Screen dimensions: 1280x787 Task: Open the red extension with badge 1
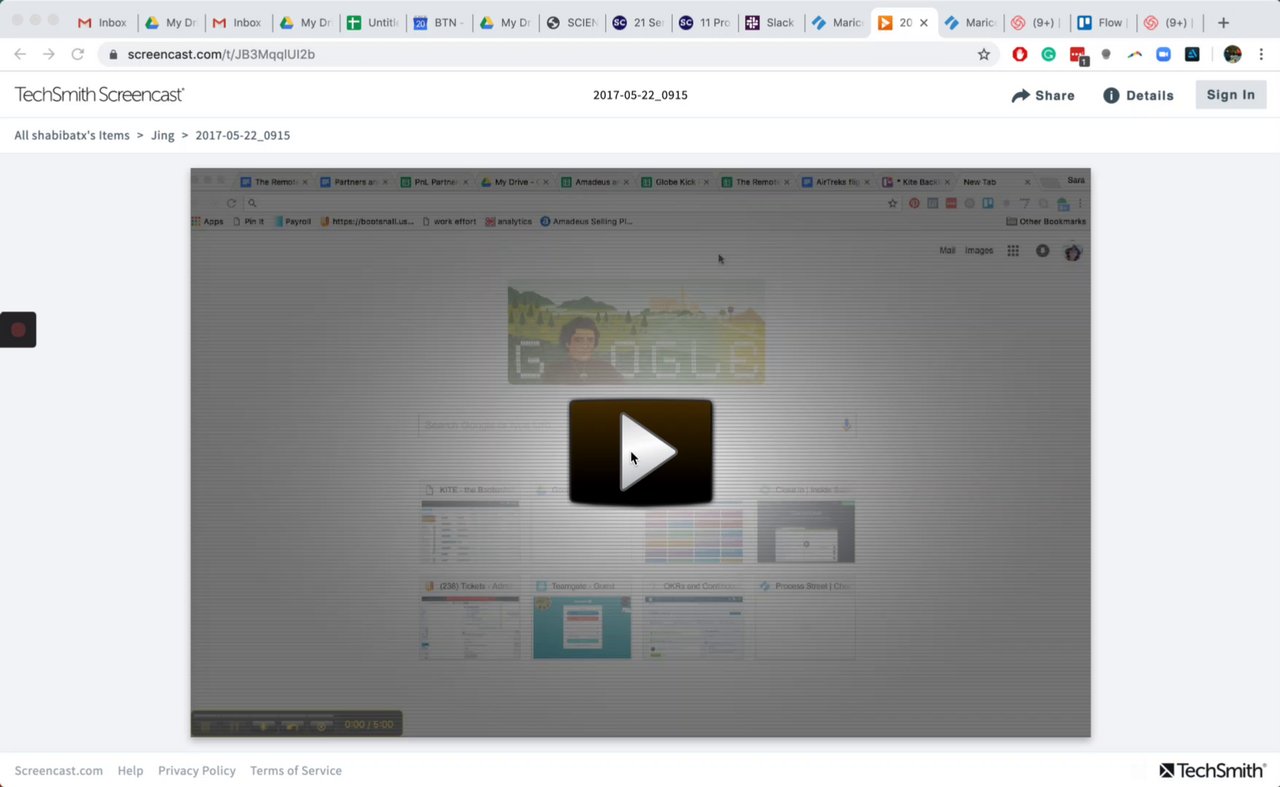(1078, 55)
